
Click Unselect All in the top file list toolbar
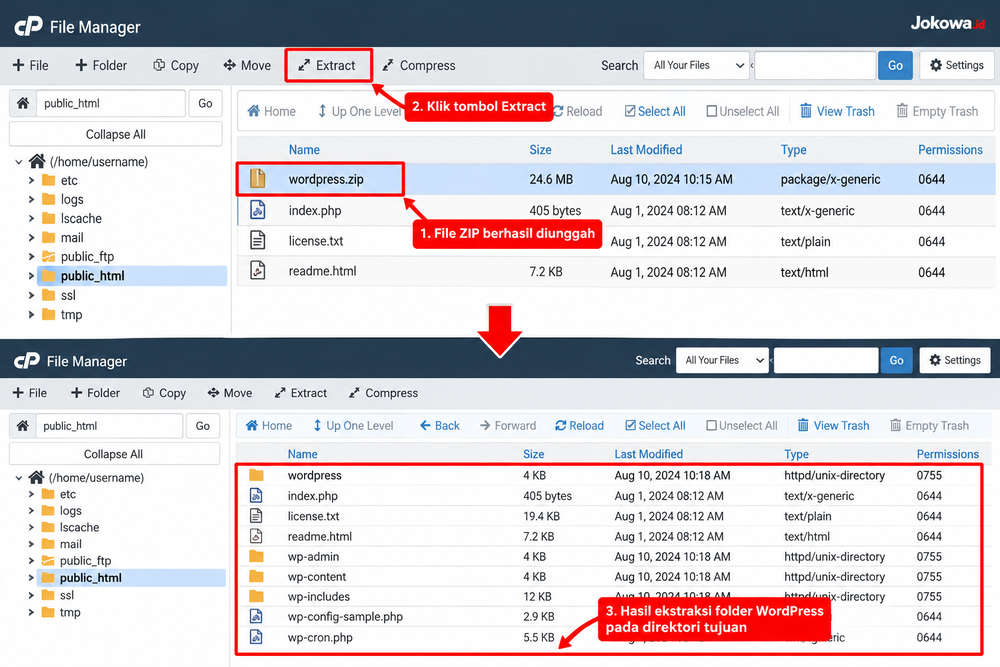(743, 112)
